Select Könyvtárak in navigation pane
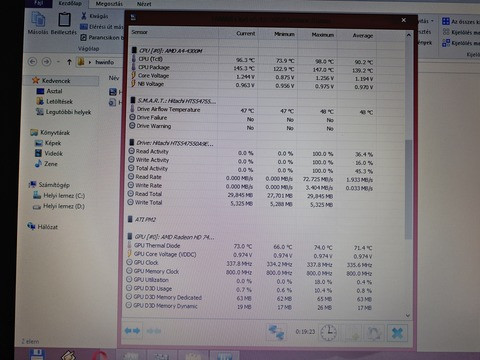The image size is (480, 360). point(50,133)
